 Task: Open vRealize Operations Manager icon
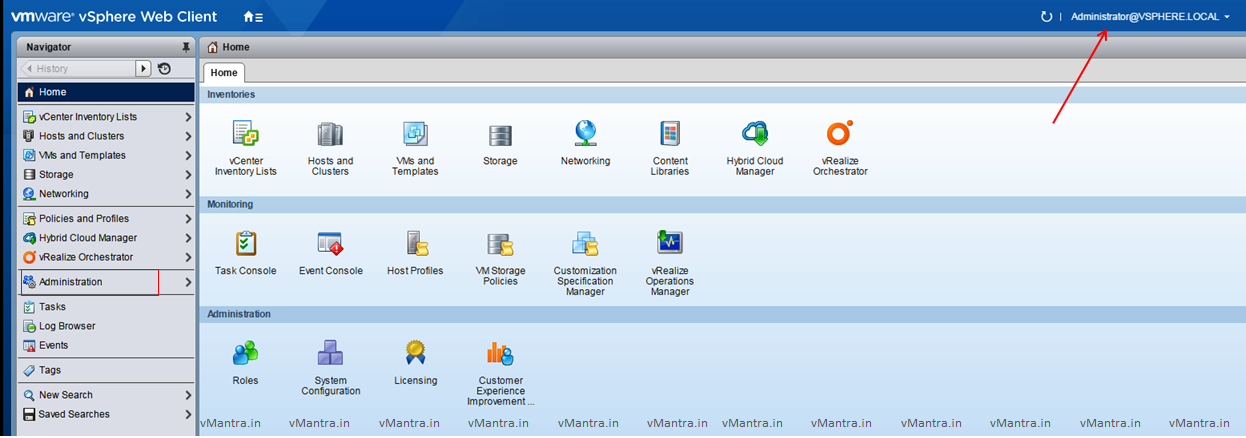pos(670,243)
